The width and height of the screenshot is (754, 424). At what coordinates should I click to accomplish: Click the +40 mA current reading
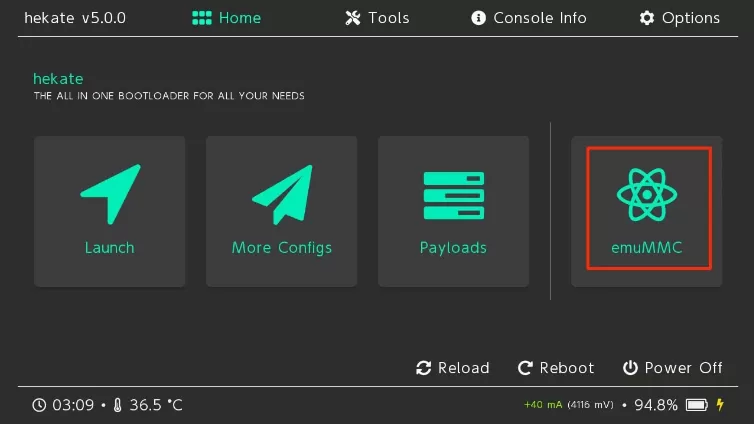[x=543, y=405]
